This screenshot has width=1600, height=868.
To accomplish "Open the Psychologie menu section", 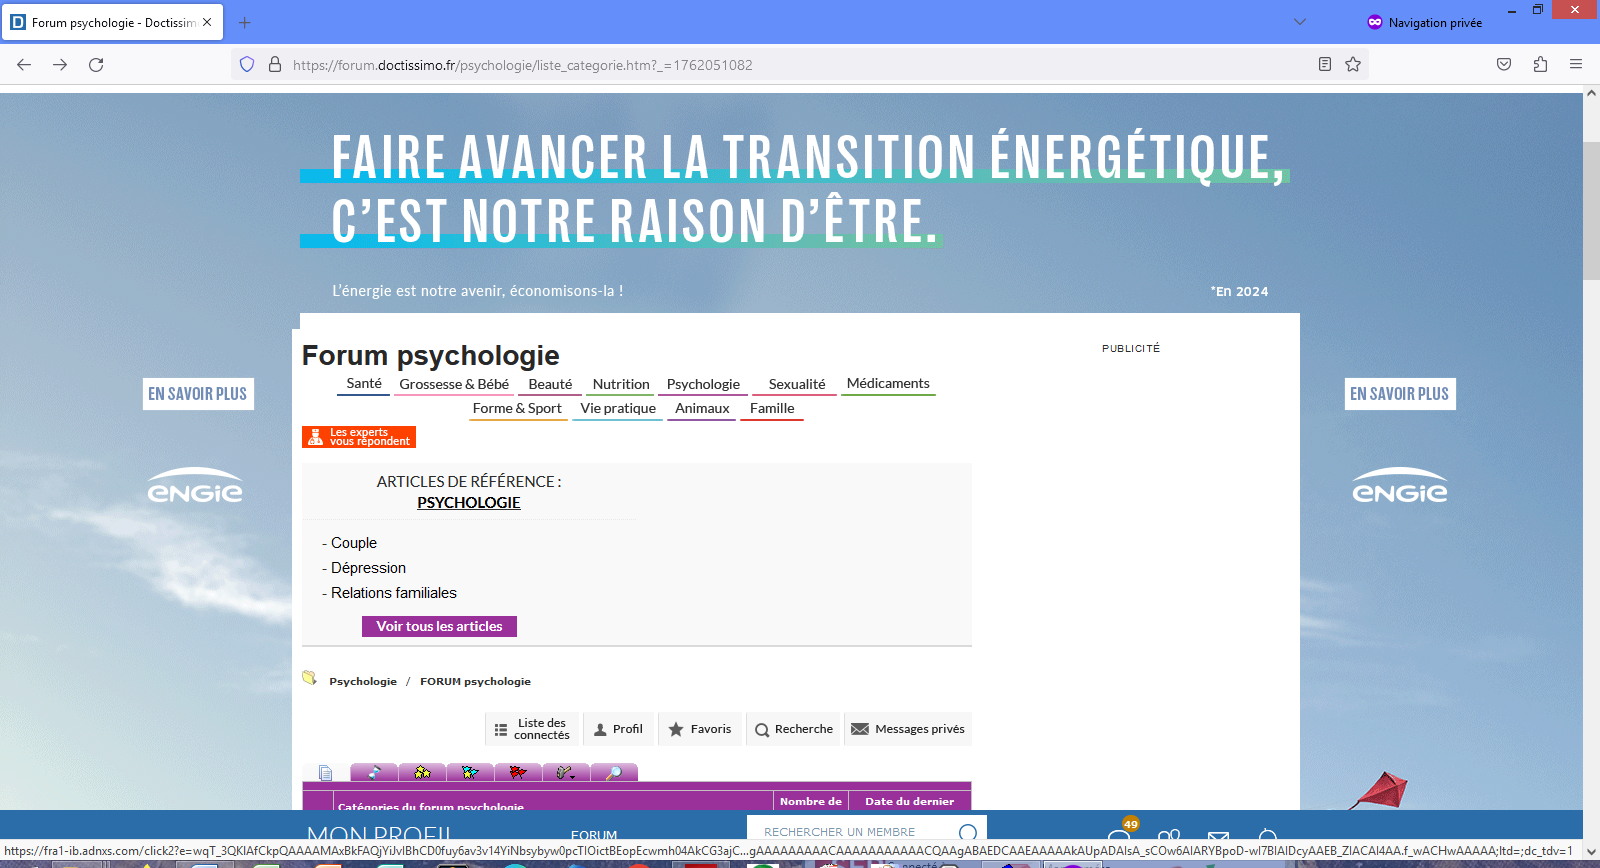I will point(703,384).
